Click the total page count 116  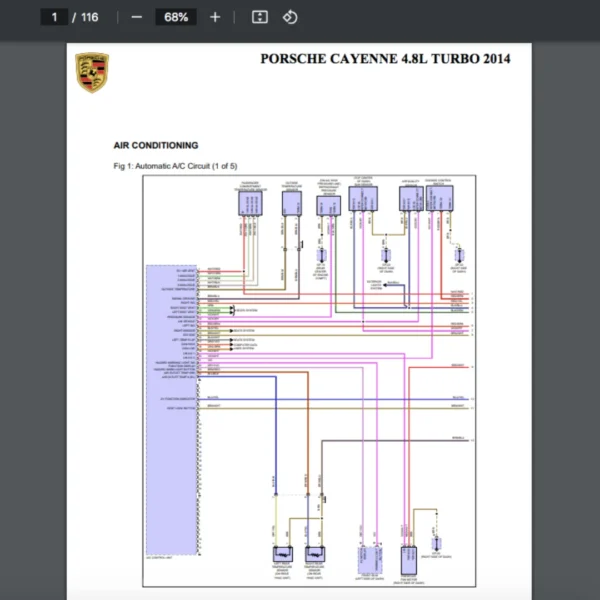click(x=90, y=17)
